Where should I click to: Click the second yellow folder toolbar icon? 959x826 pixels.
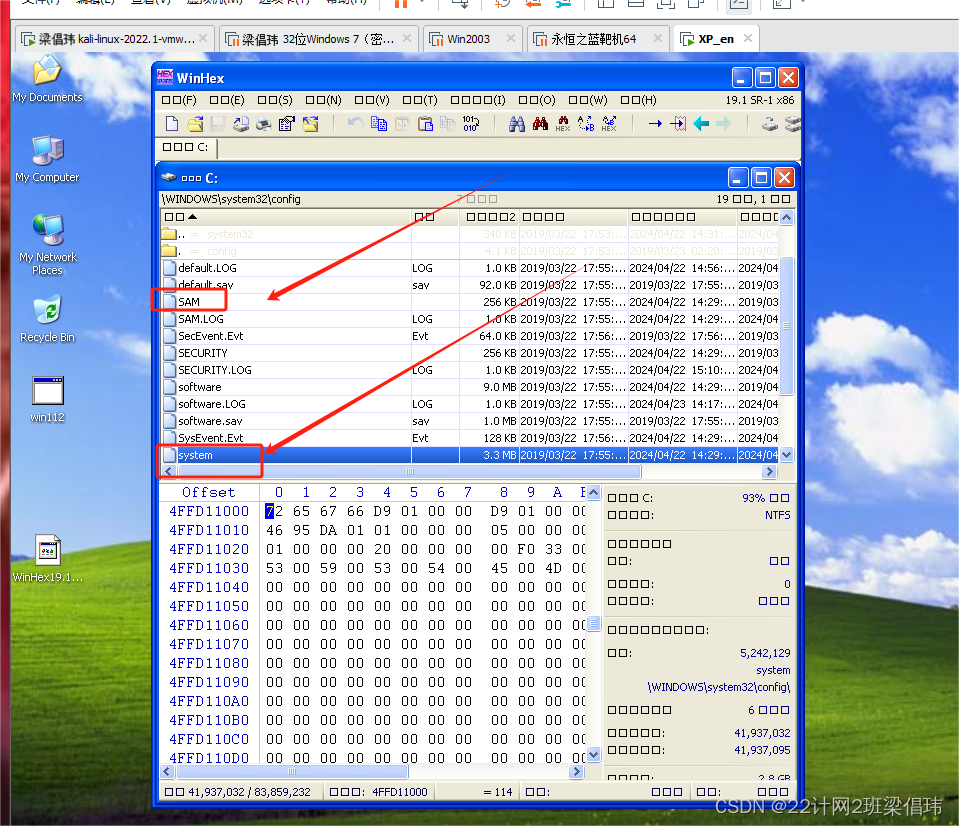(310, 124)
